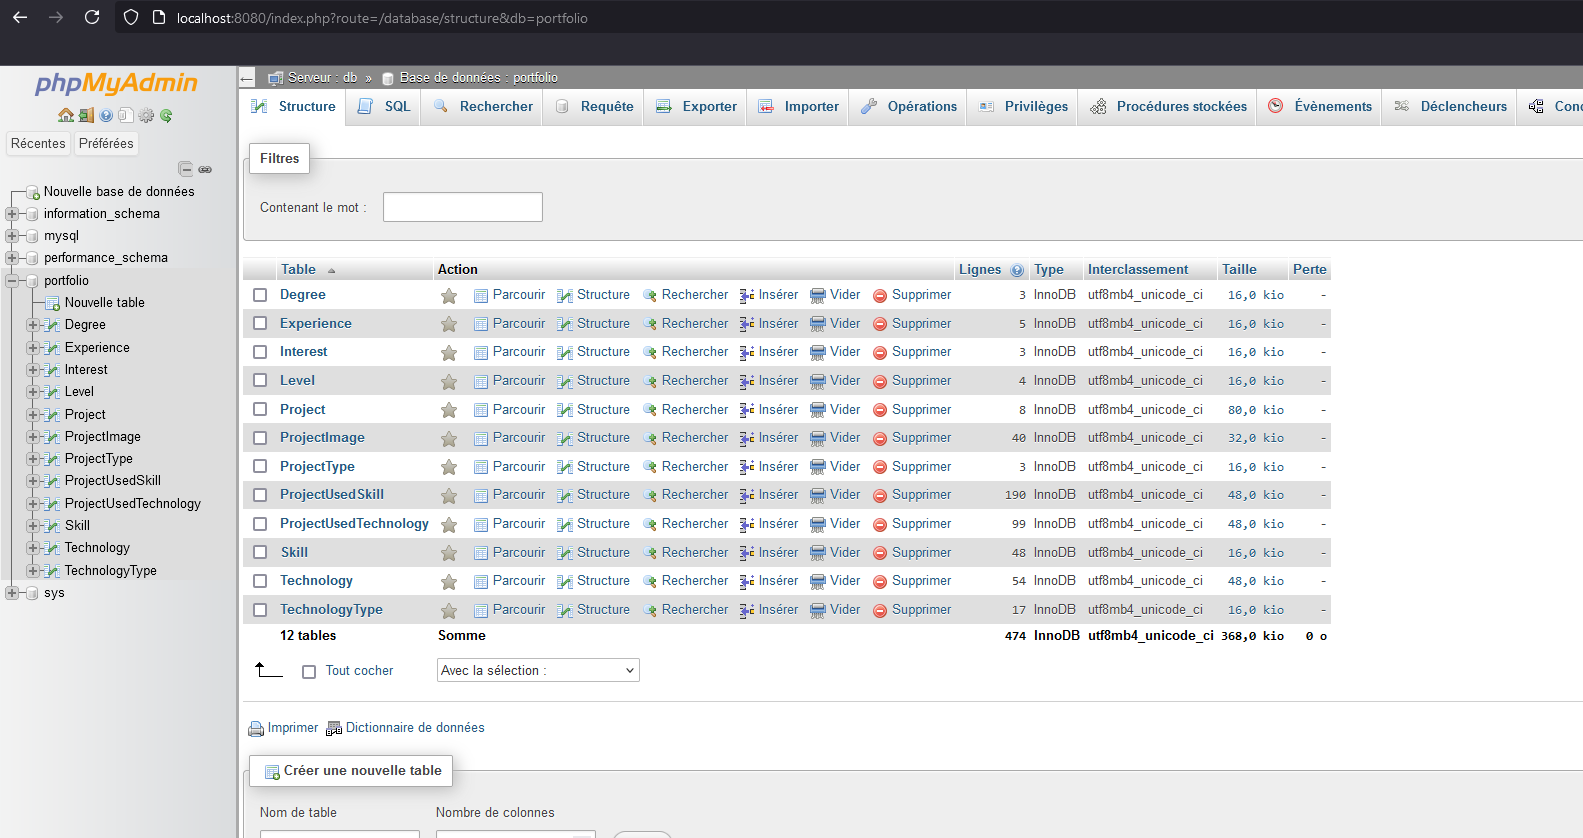Click the logout door icon
Screen dimensions: 1583x838
(86, 115)
